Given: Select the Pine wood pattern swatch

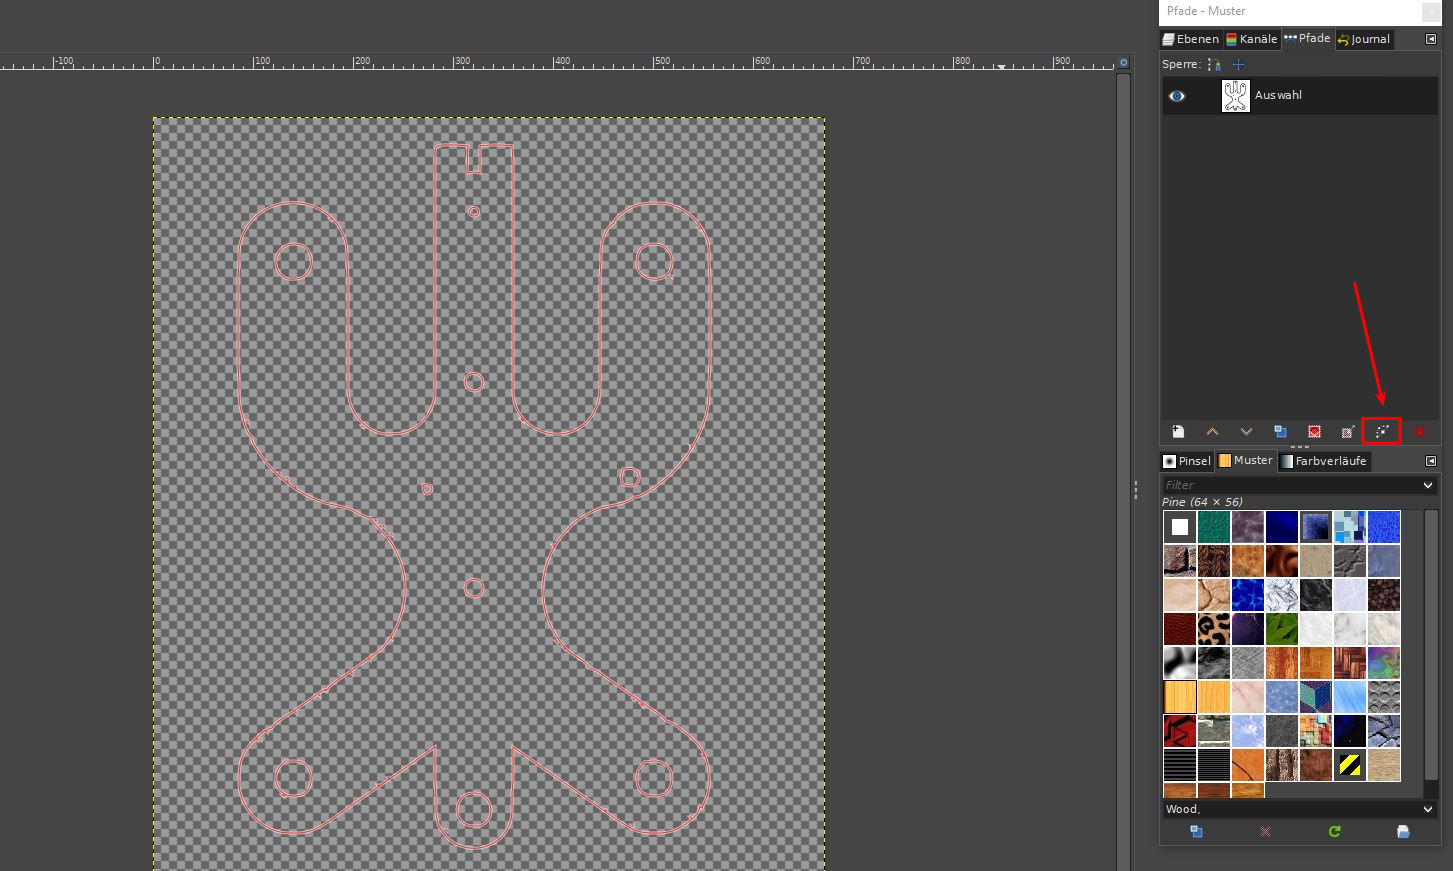Looking at the screenshot, I should coord(1180,696).
